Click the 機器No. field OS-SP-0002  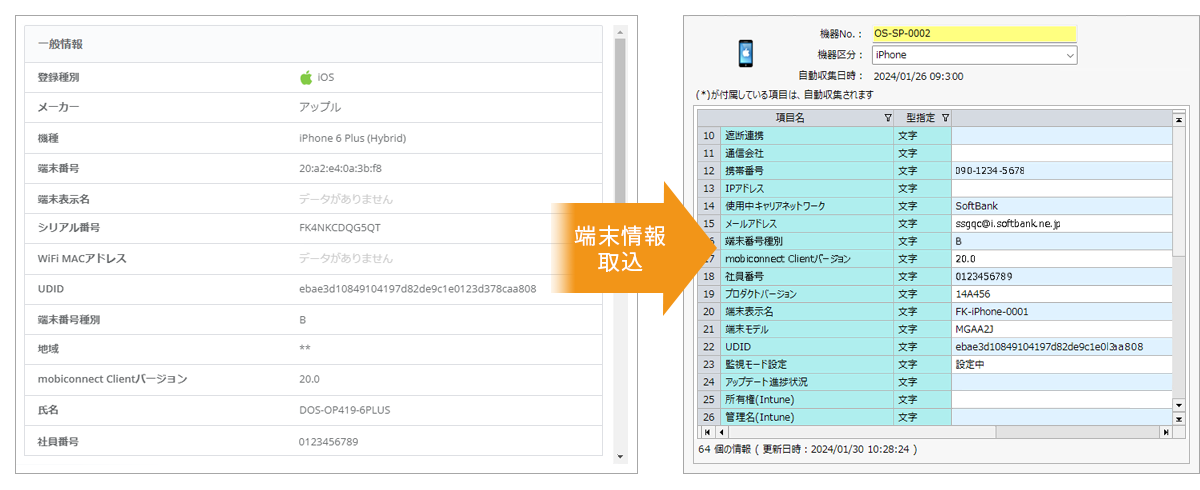pos(974,33)
